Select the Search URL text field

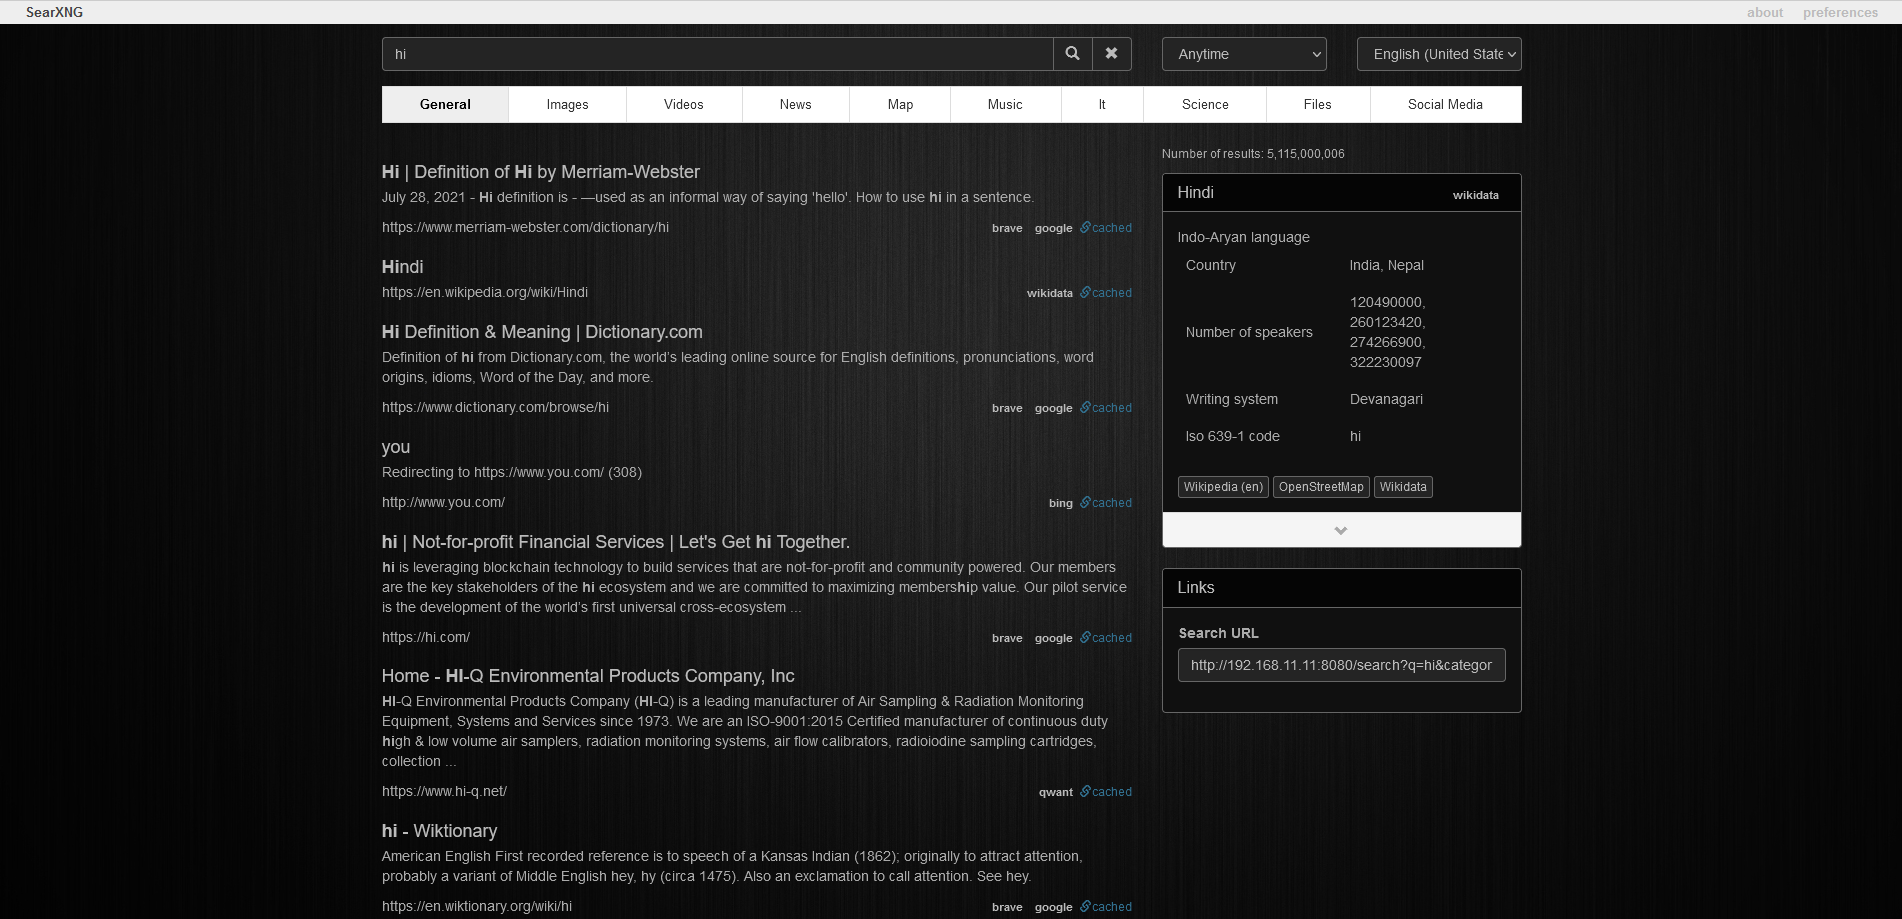[x=1341, y=664]
